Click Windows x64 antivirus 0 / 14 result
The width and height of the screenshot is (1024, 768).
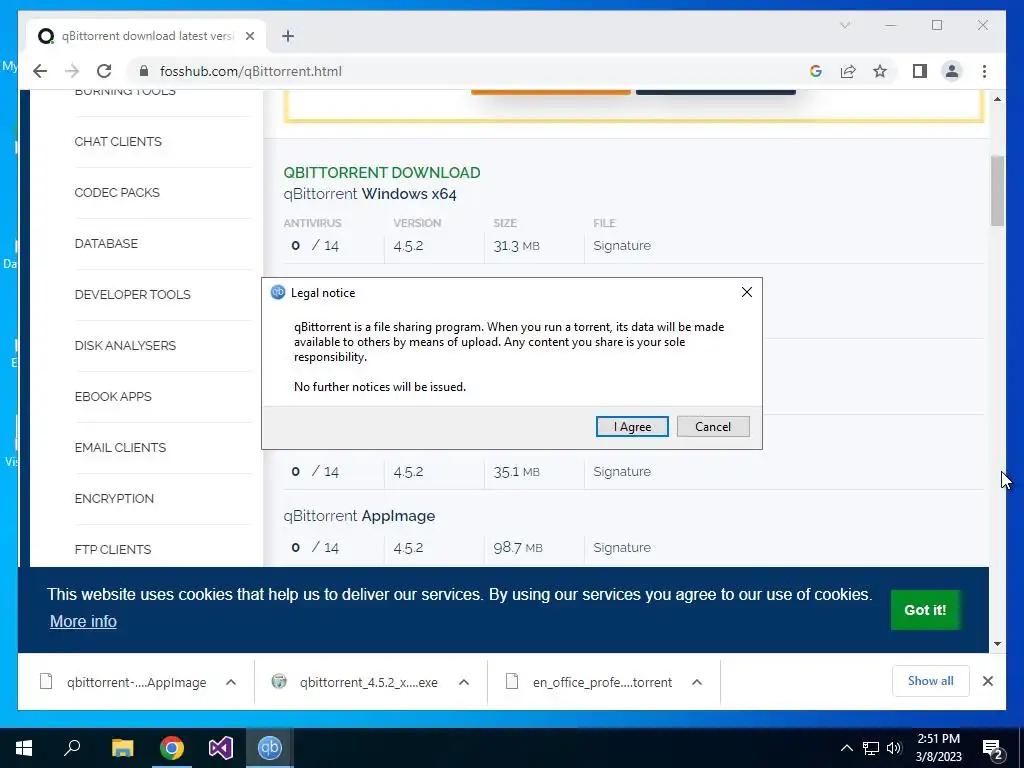click(315, 246)
